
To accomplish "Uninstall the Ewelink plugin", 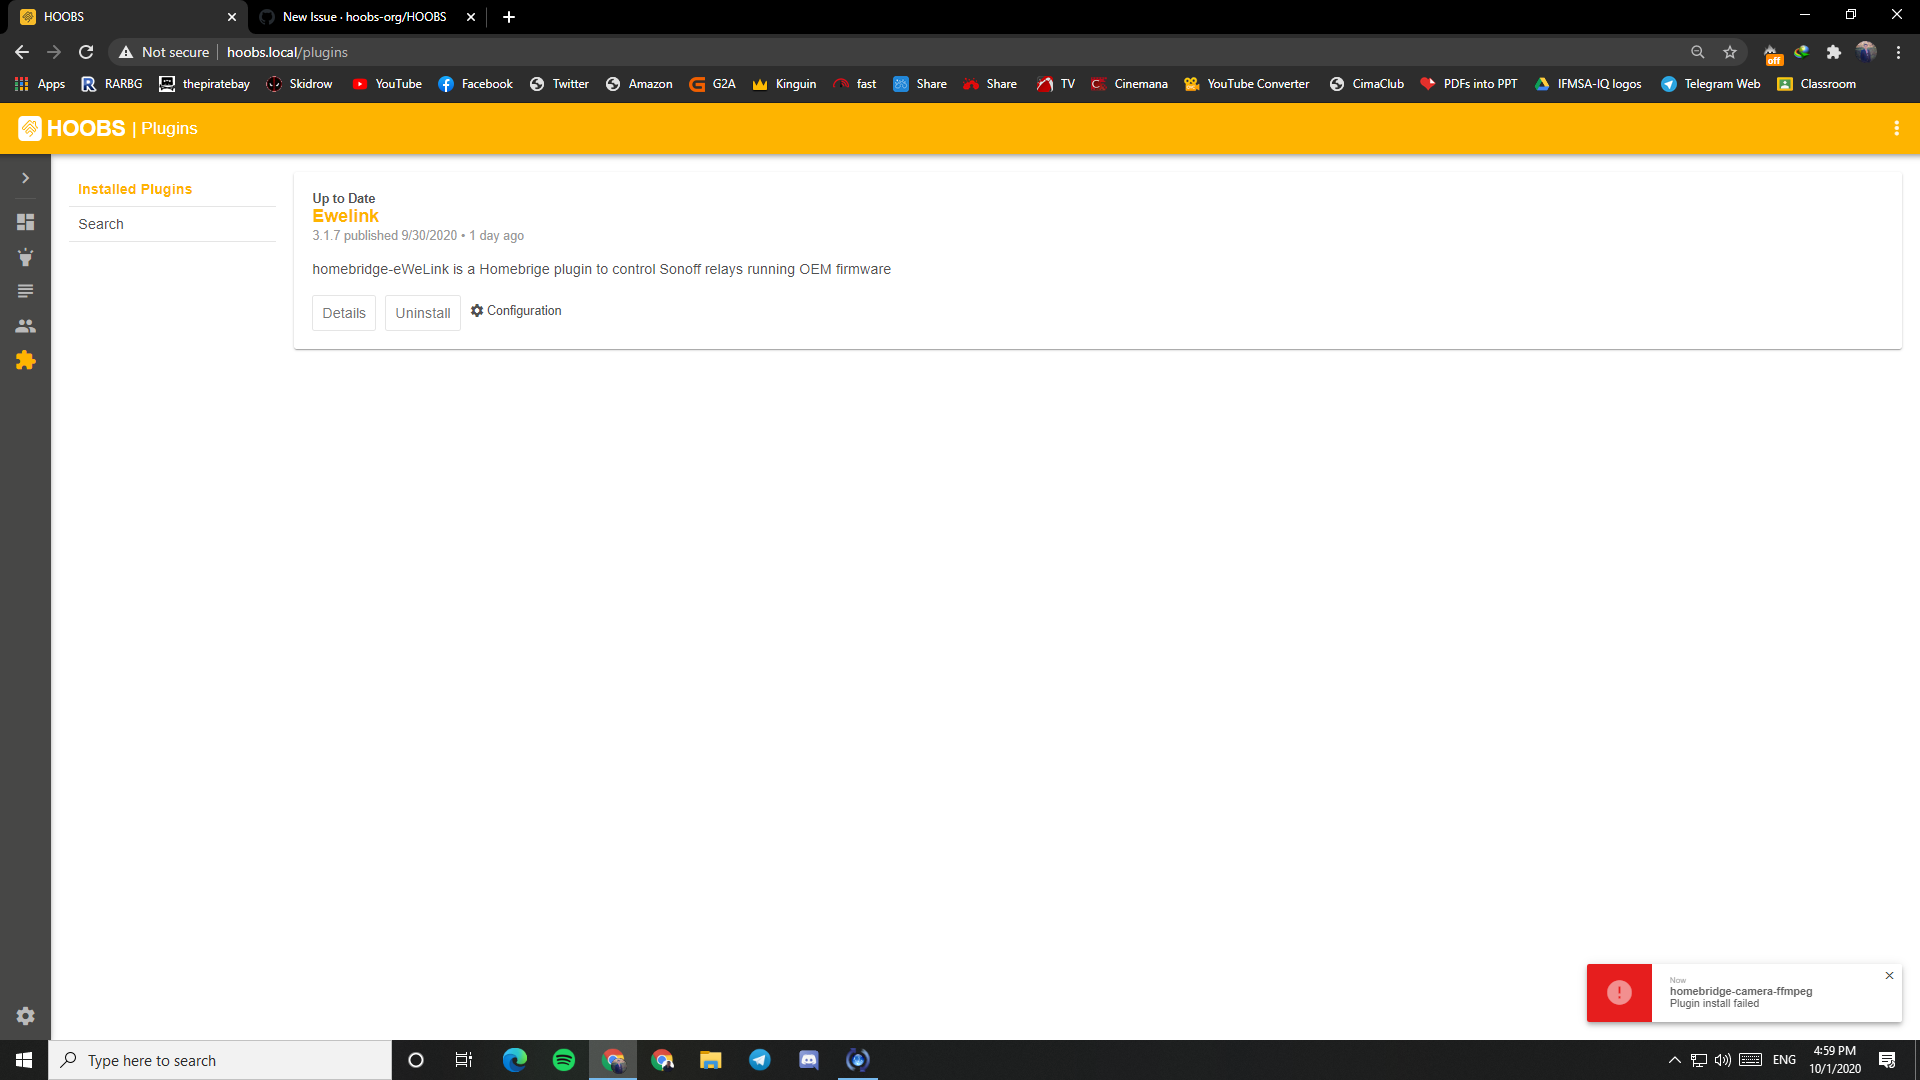I will (x=422, y=312).
